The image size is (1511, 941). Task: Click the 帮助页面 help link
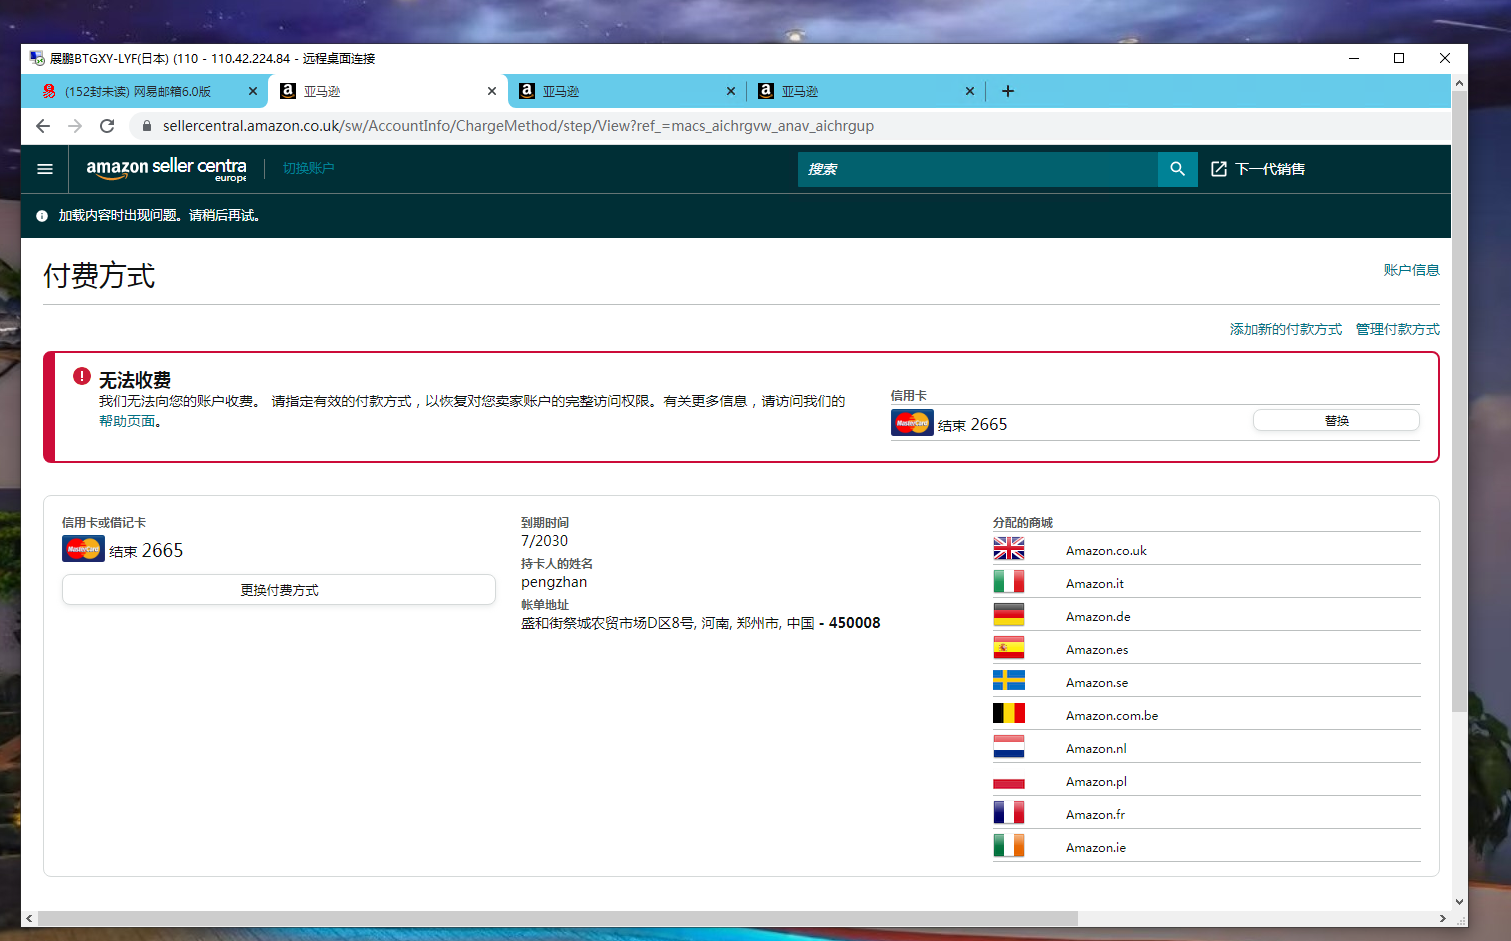coord(127,421)
